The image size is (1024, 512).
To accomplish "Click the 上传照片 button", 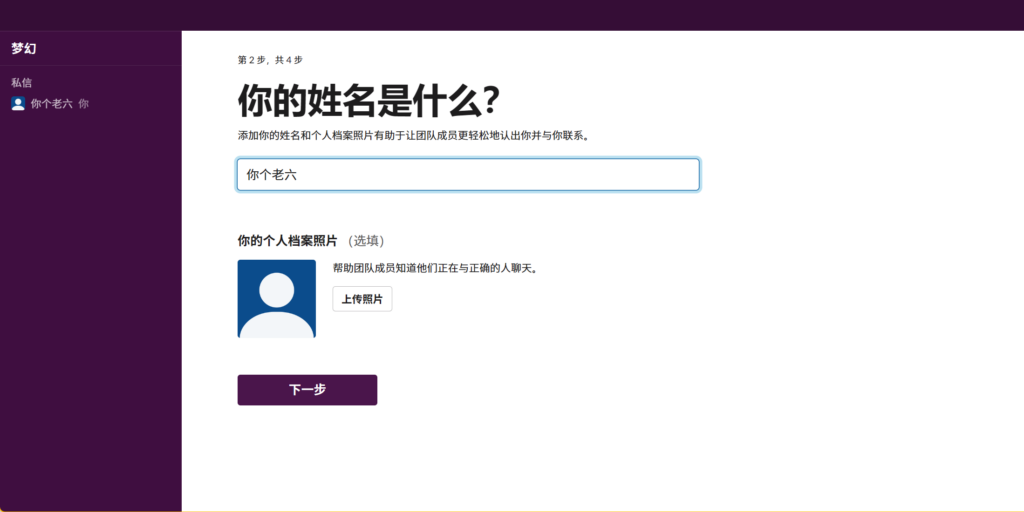I will pos(362,299).
